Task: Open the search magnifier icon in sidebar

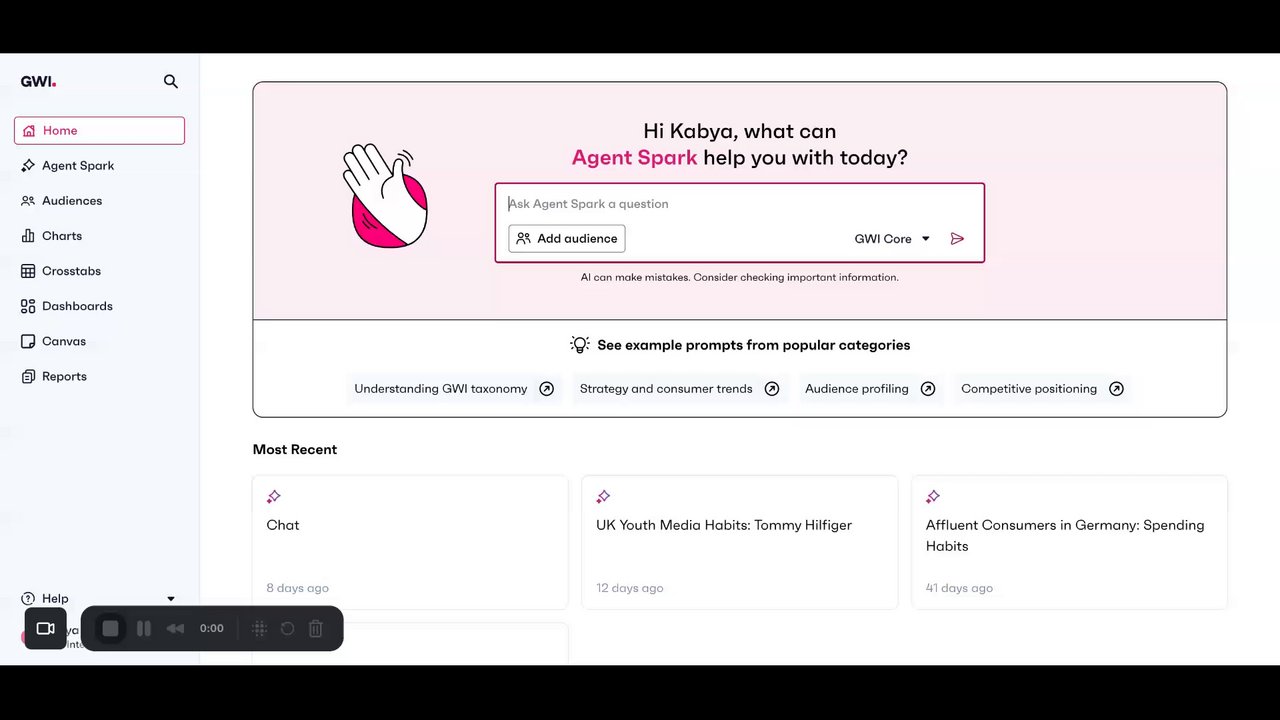Action: click(x=171, y=82)
